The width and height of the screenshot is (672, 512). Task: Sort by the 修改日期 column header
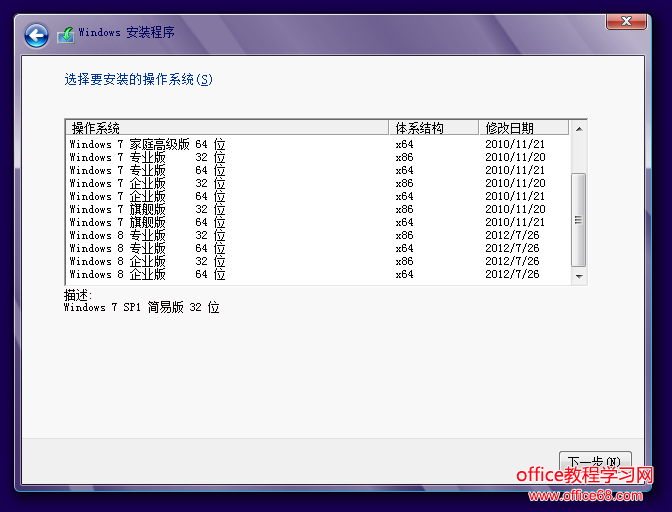coord(524,128)
